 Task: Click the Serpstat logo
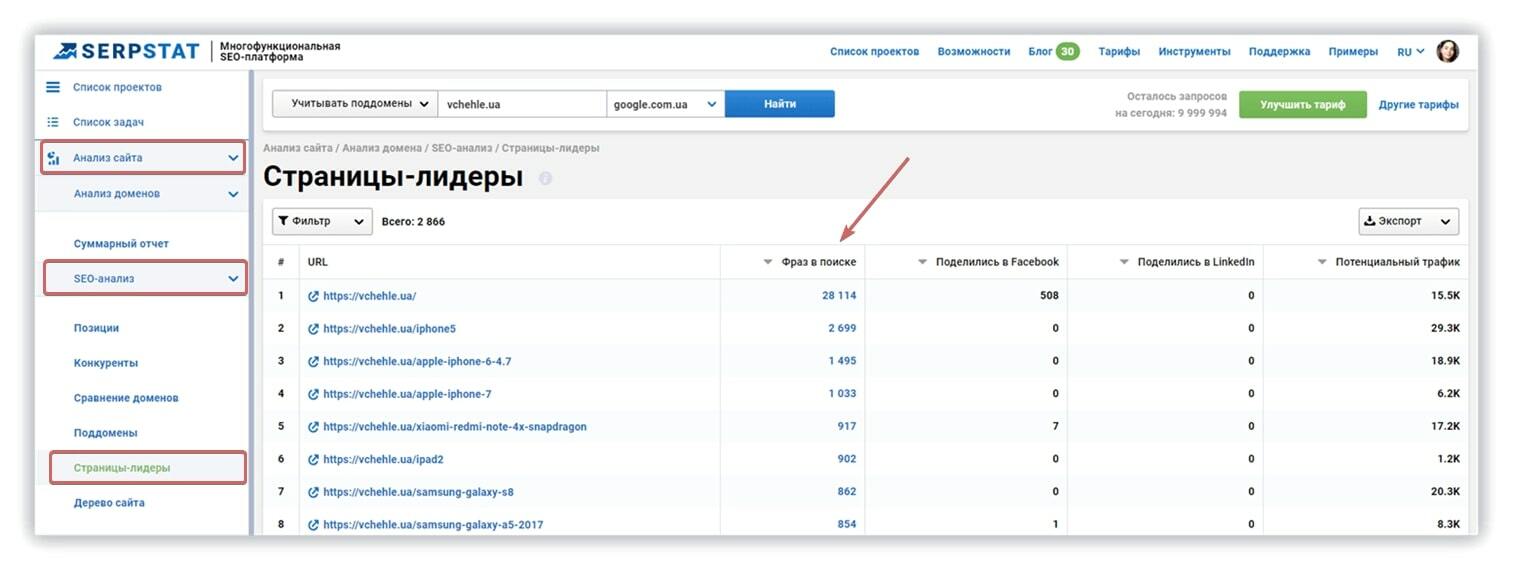[x=127, y=51]
